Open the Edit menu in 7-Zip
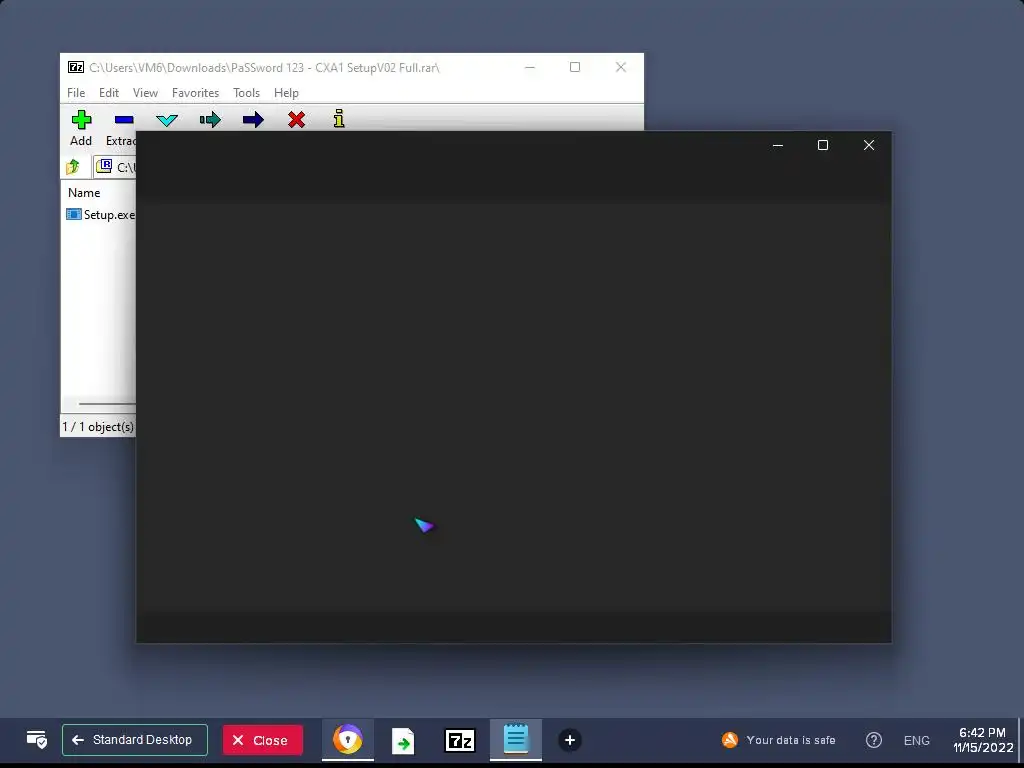This screenshot has width=1024, height=768. click(109, 93)
